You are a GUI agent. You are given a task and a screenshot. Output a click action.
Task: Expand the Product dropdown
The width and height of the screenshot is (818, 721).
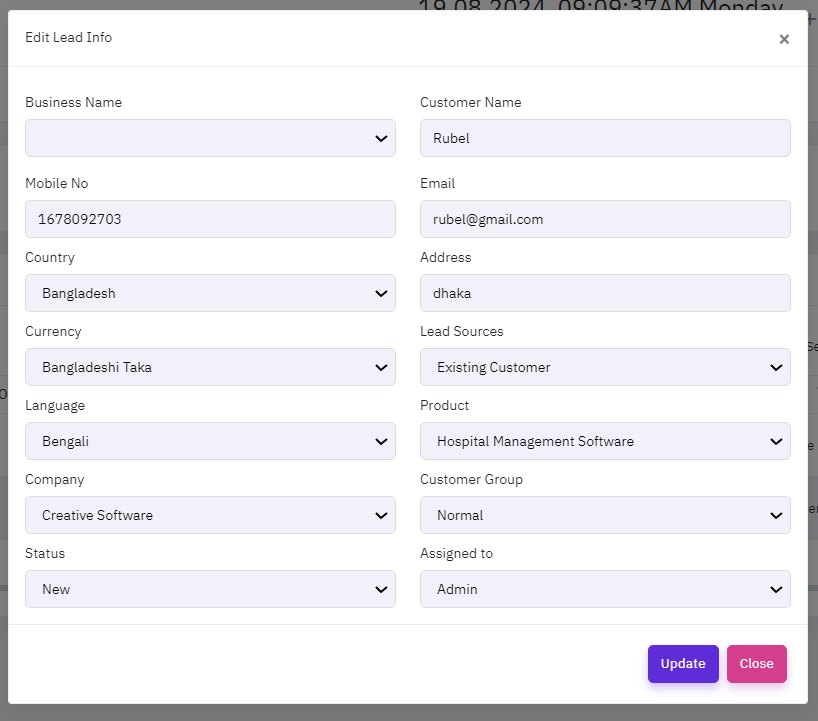click(605, 441)
